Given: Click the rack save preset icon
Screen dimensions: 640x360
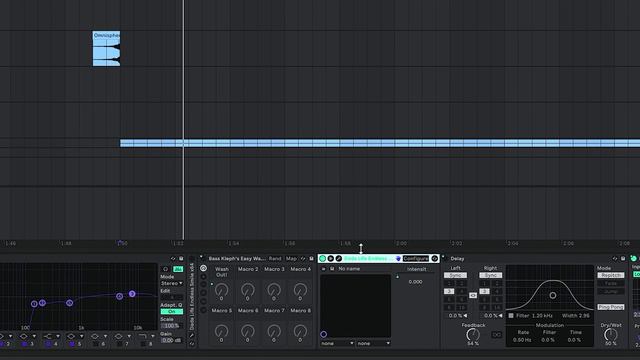Looking at the screenshot, I should (x=311, y=258).
